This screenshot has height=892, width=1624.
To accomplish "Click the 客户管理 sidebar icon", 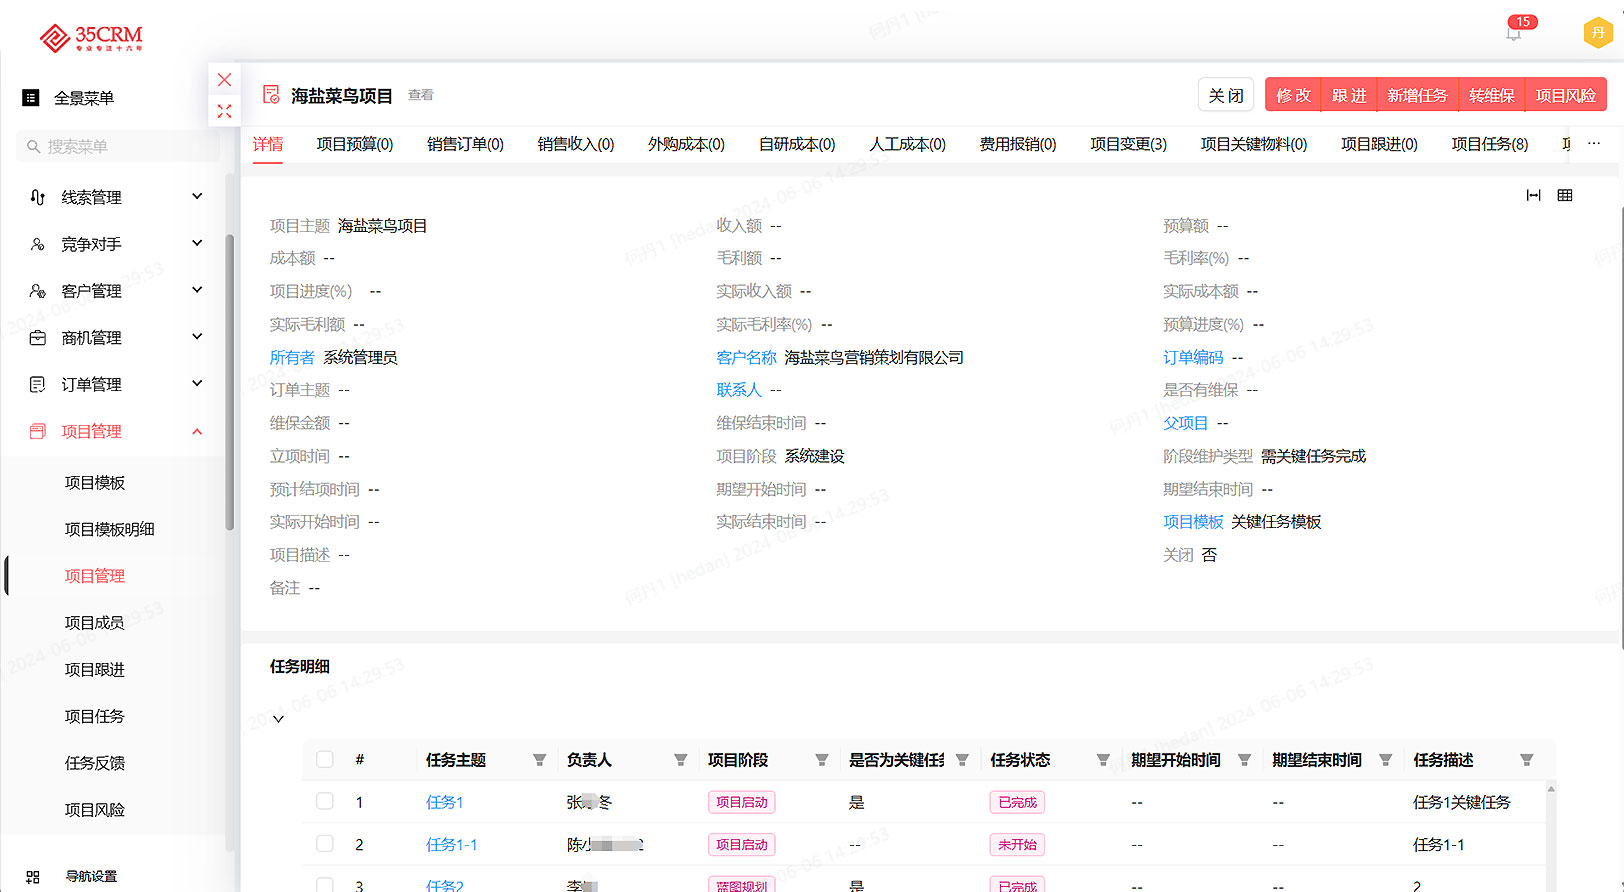I will [x=37, y=291].
